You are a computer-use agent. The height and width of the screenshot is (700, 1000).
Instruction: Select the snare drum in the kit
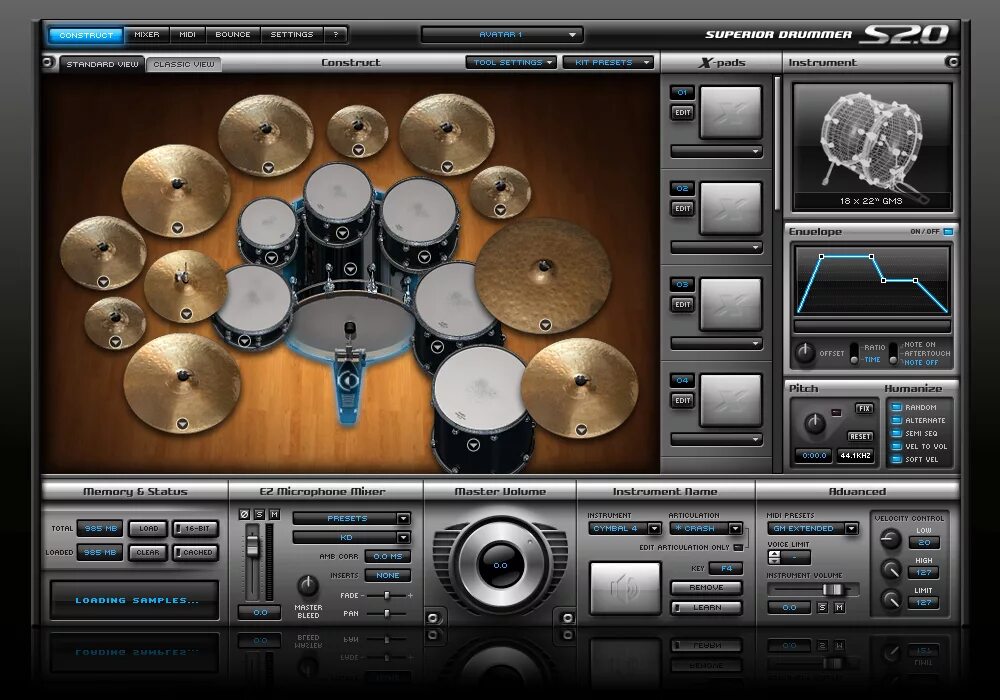tap(254, 305)
